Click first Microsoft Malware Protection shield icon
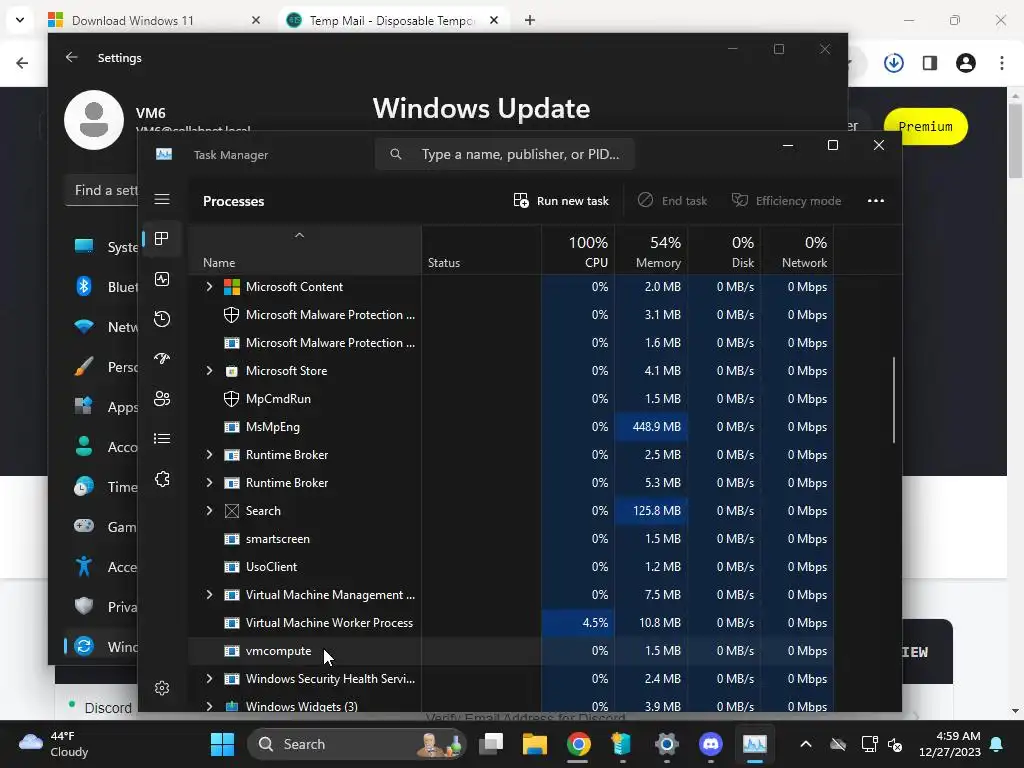The height and width of the screenshot is (768, 1024). click(x=231, y=315)
